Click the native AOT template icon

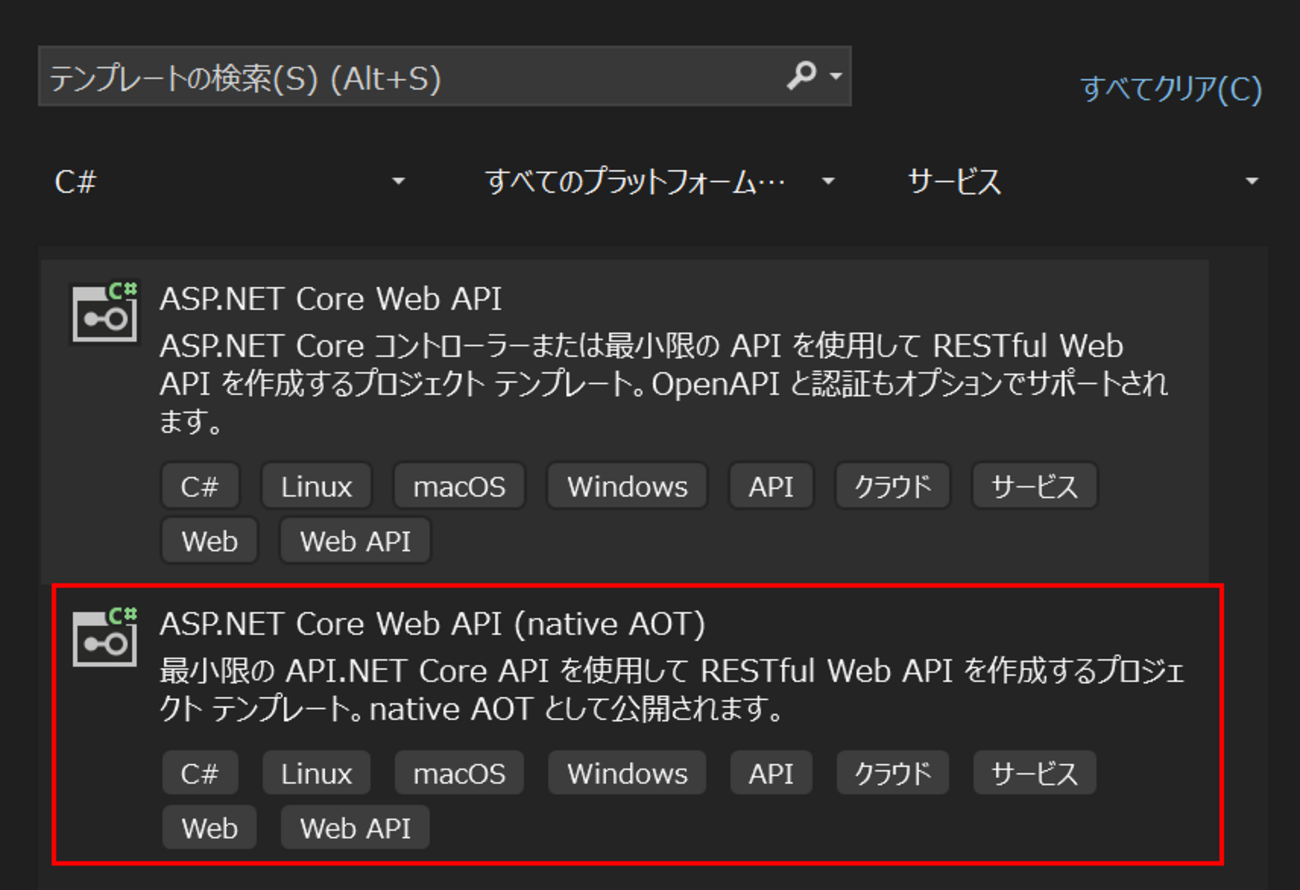coord(104,637)
